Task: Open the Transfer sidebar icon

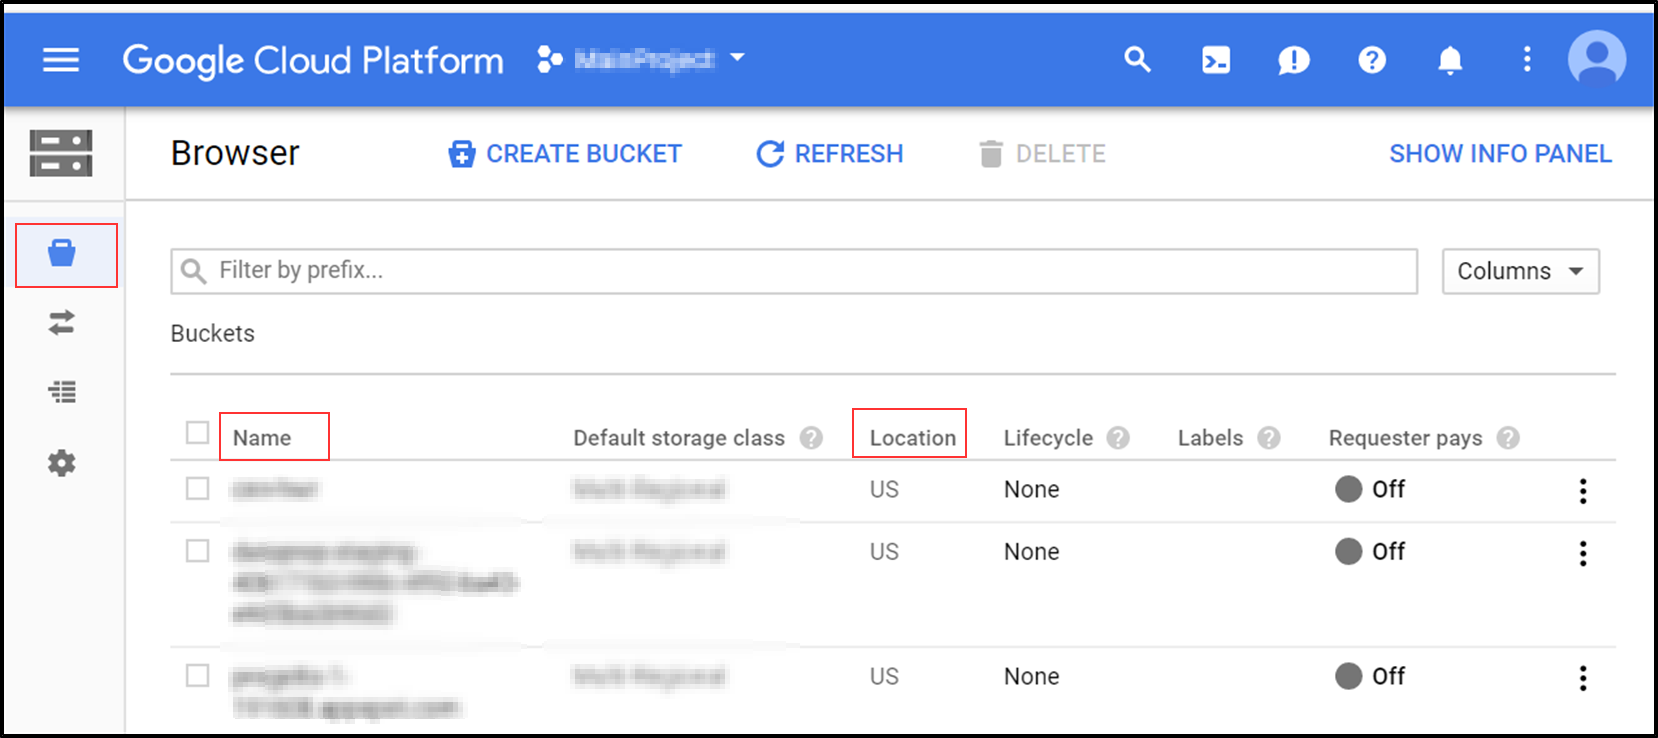Action: 62,322
